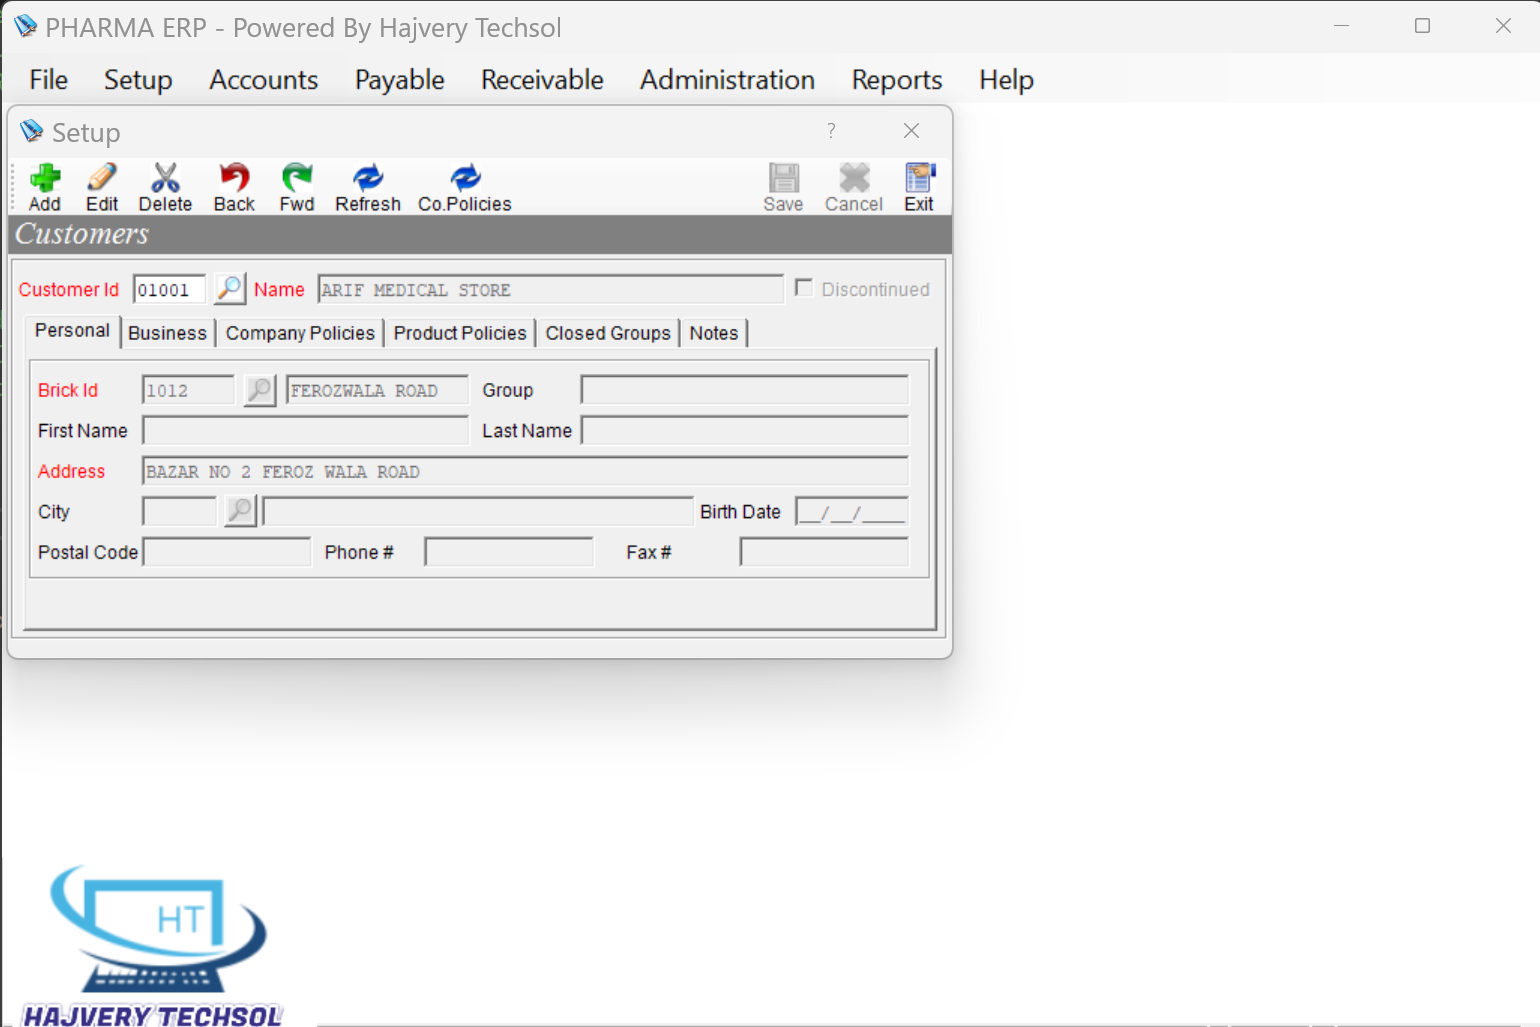Viewport: 1540px width, 1027px height.
Task: Toggle the Discontinued checkbox
Action: tap(803, 288)
